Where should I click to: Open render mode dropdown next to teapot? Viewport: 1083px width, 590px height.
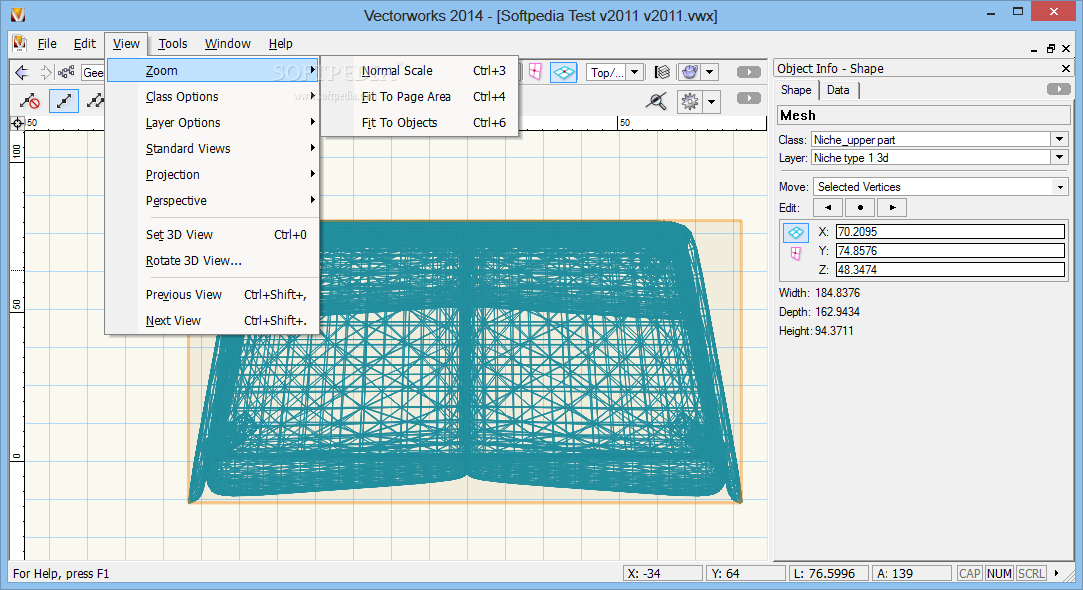click(x=709, y=72)
